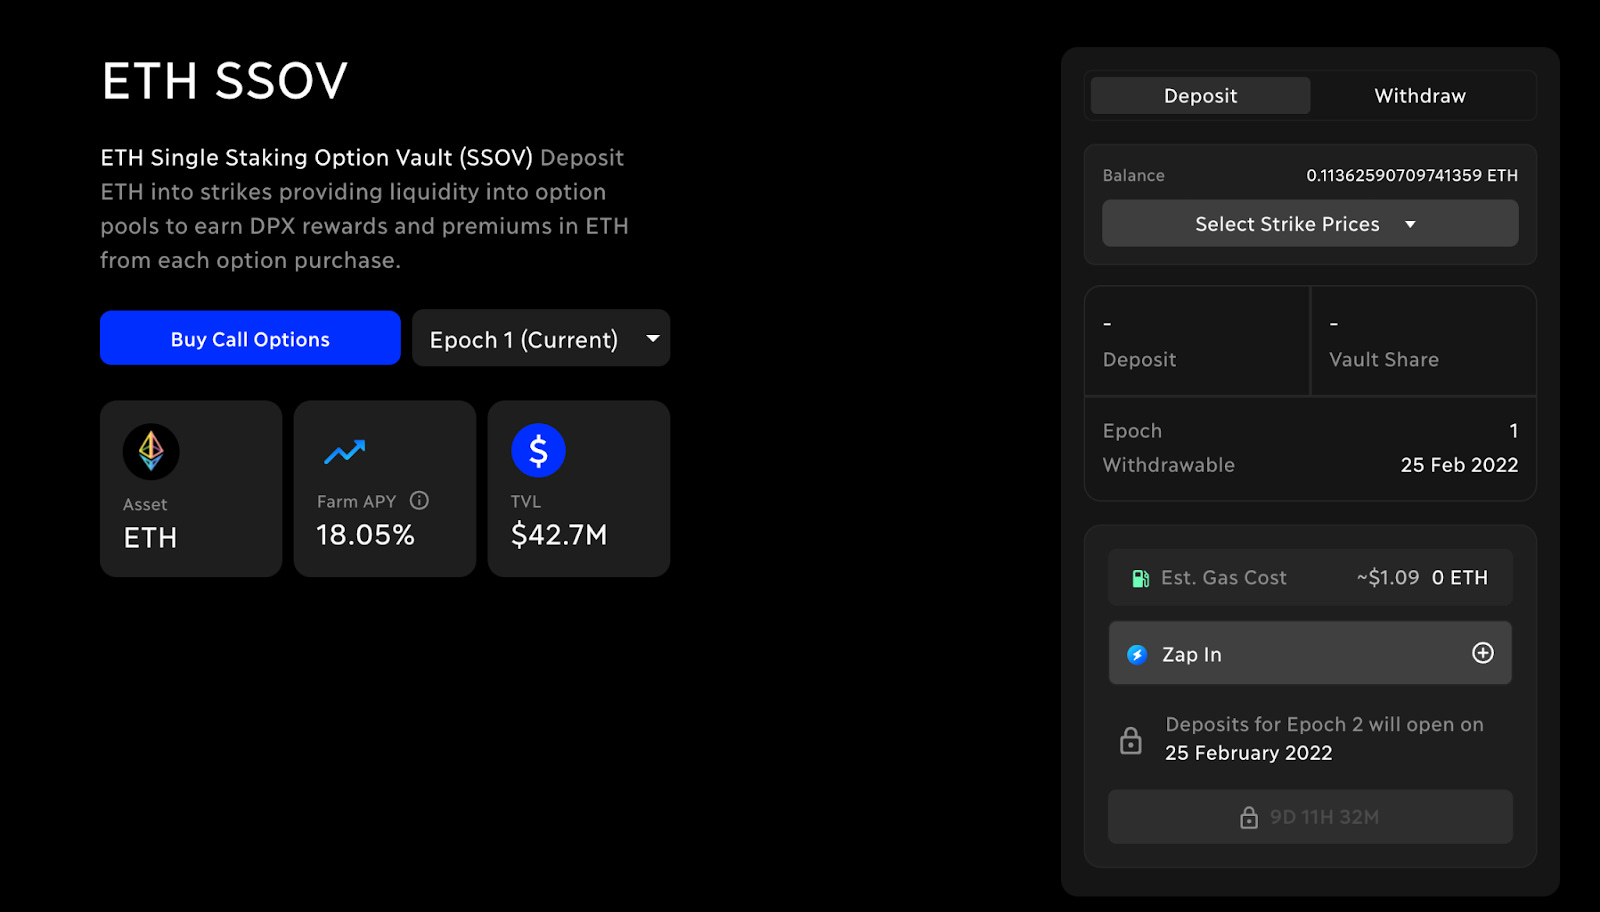
Task: Click the Balance label
Action: [x=1133, y=175]
